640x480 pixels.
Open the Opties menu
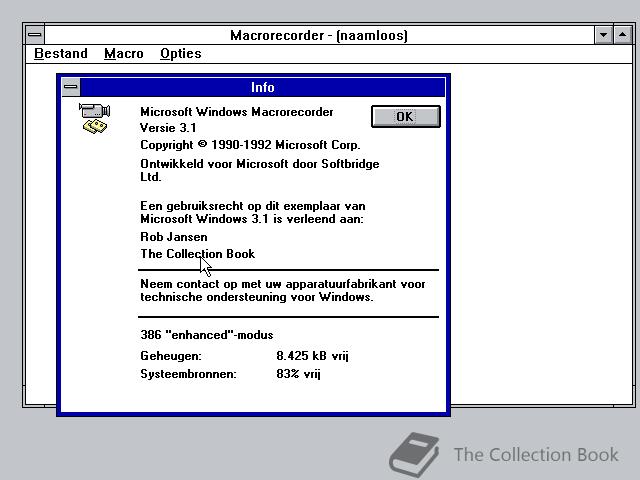coord(181,53)
